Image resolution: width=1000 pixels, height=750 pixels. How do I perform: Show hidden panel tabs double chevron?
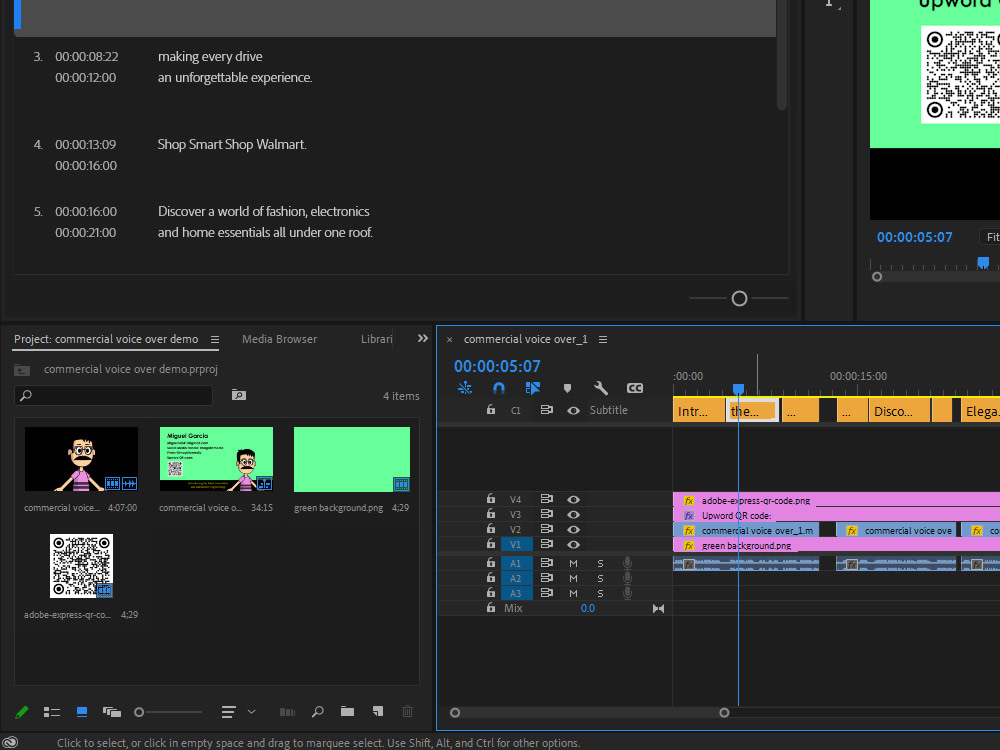(422, 339)
